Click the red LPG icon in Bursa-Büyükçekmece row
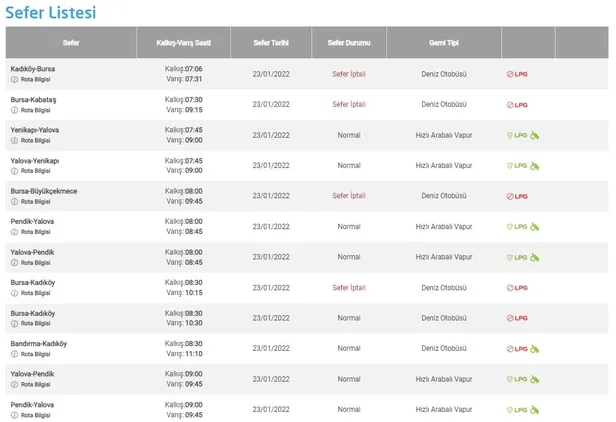The image size is (616, 422). tap(517, 196)
